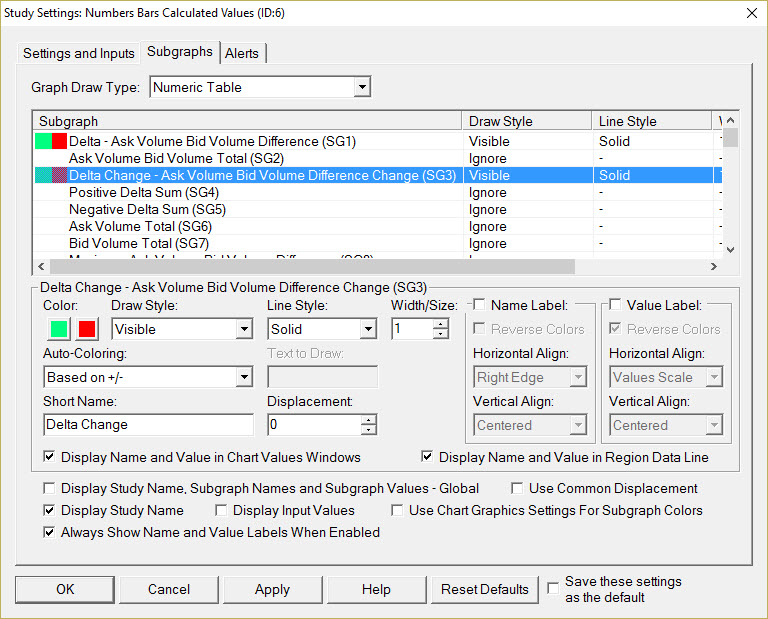Open the Line Style dropdown
This screenshot has height=619, width=768.
(x=368, y=329)
